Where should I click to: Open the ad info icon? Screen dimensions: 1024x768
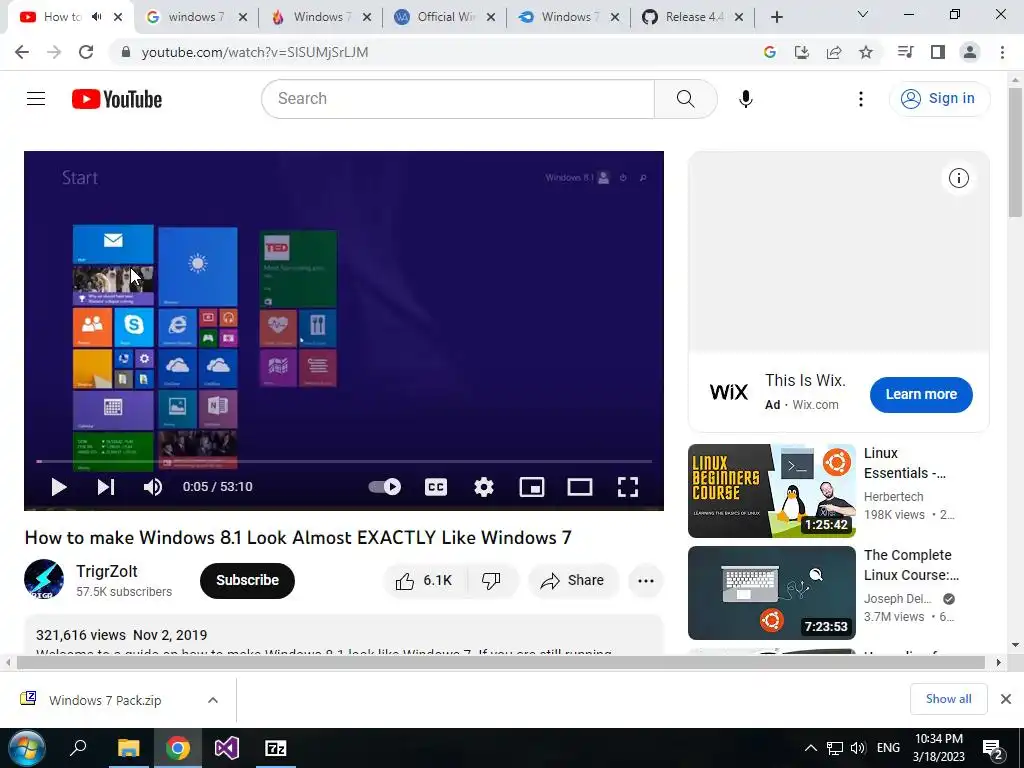959,178
